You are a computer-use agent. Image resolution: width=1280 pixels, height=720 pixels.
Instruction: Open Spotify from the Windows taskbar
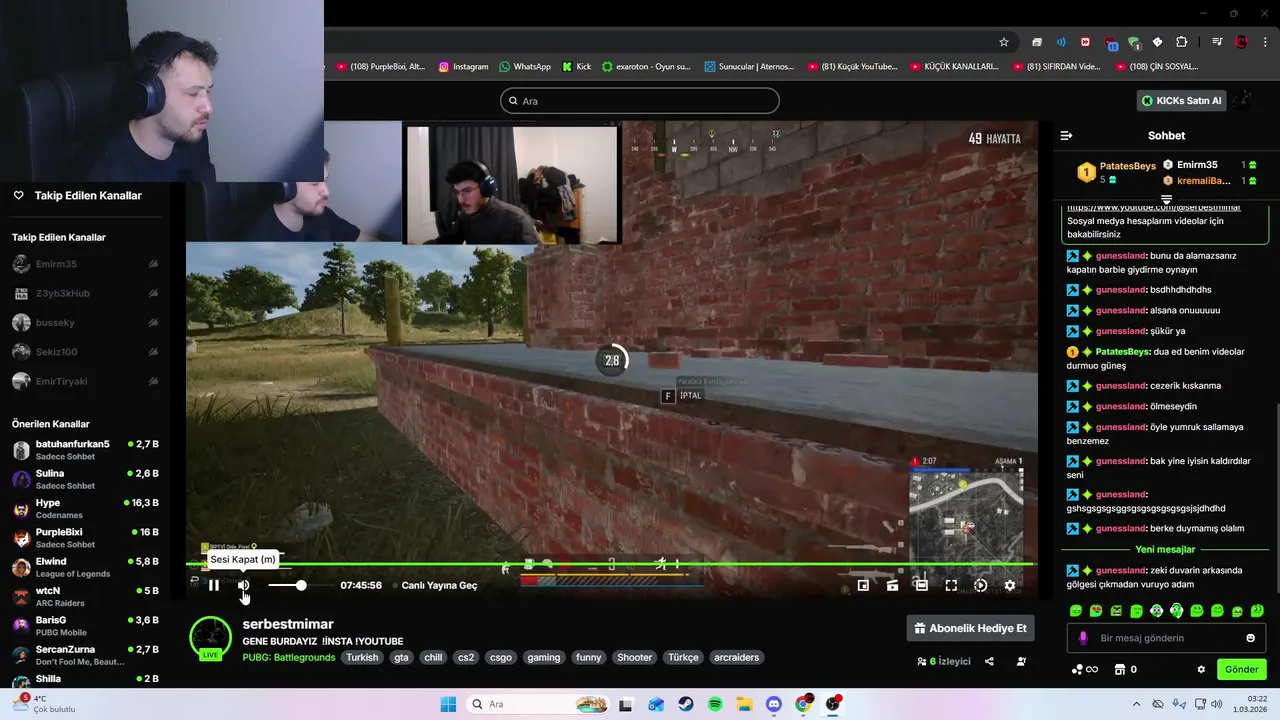point(715,704)
